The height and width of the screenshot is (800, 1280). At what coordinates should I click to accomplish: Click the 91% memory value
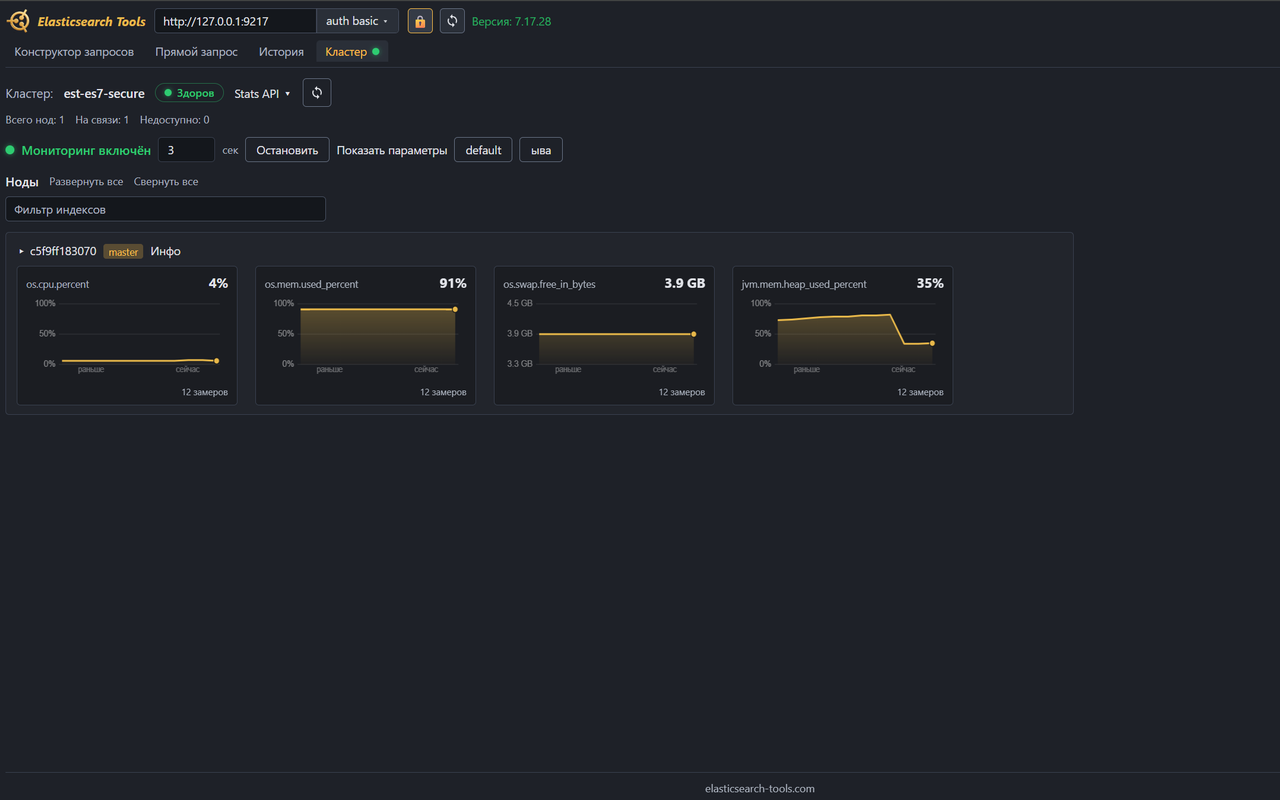(x=453, y=283)
